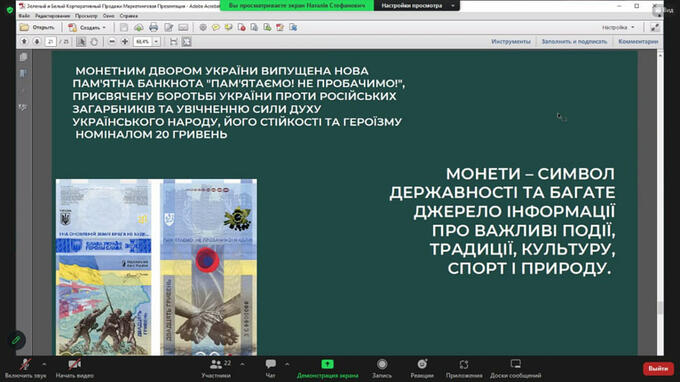Toggle the Zoom annotation pencil button

(16, 340)
